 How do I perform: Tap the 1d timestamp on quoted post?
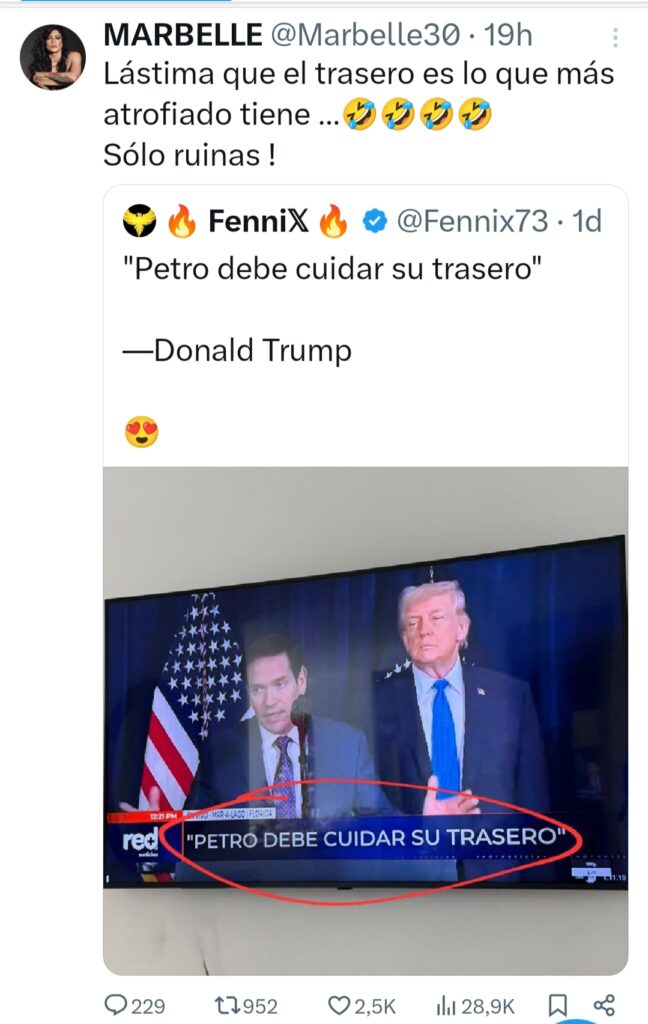click(x=586, y=222)
